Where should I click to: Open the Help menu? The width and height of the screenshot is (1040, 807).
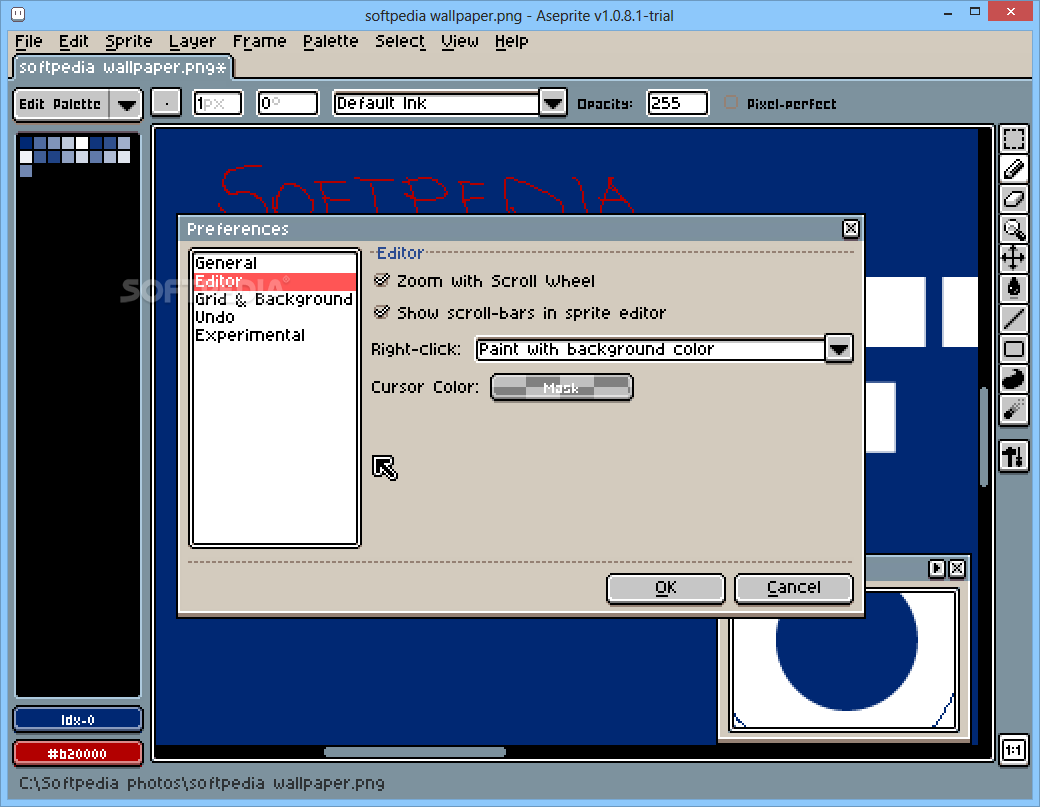(511, 41)
